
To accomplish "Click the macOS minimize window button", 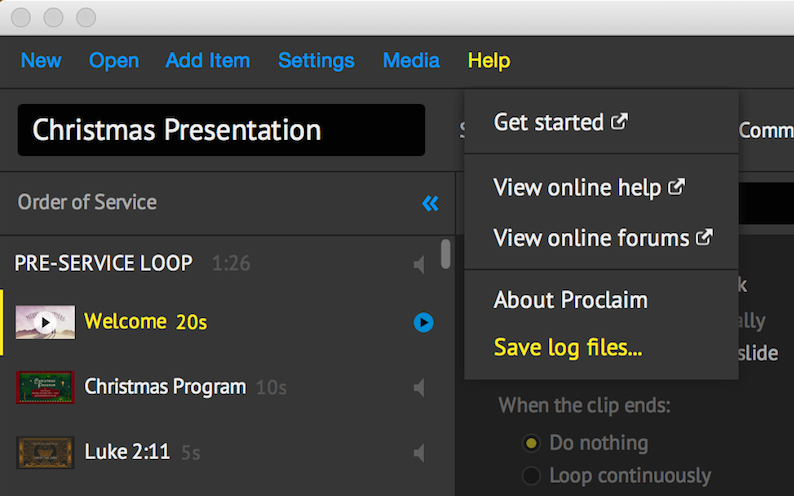I will point(53,17).
